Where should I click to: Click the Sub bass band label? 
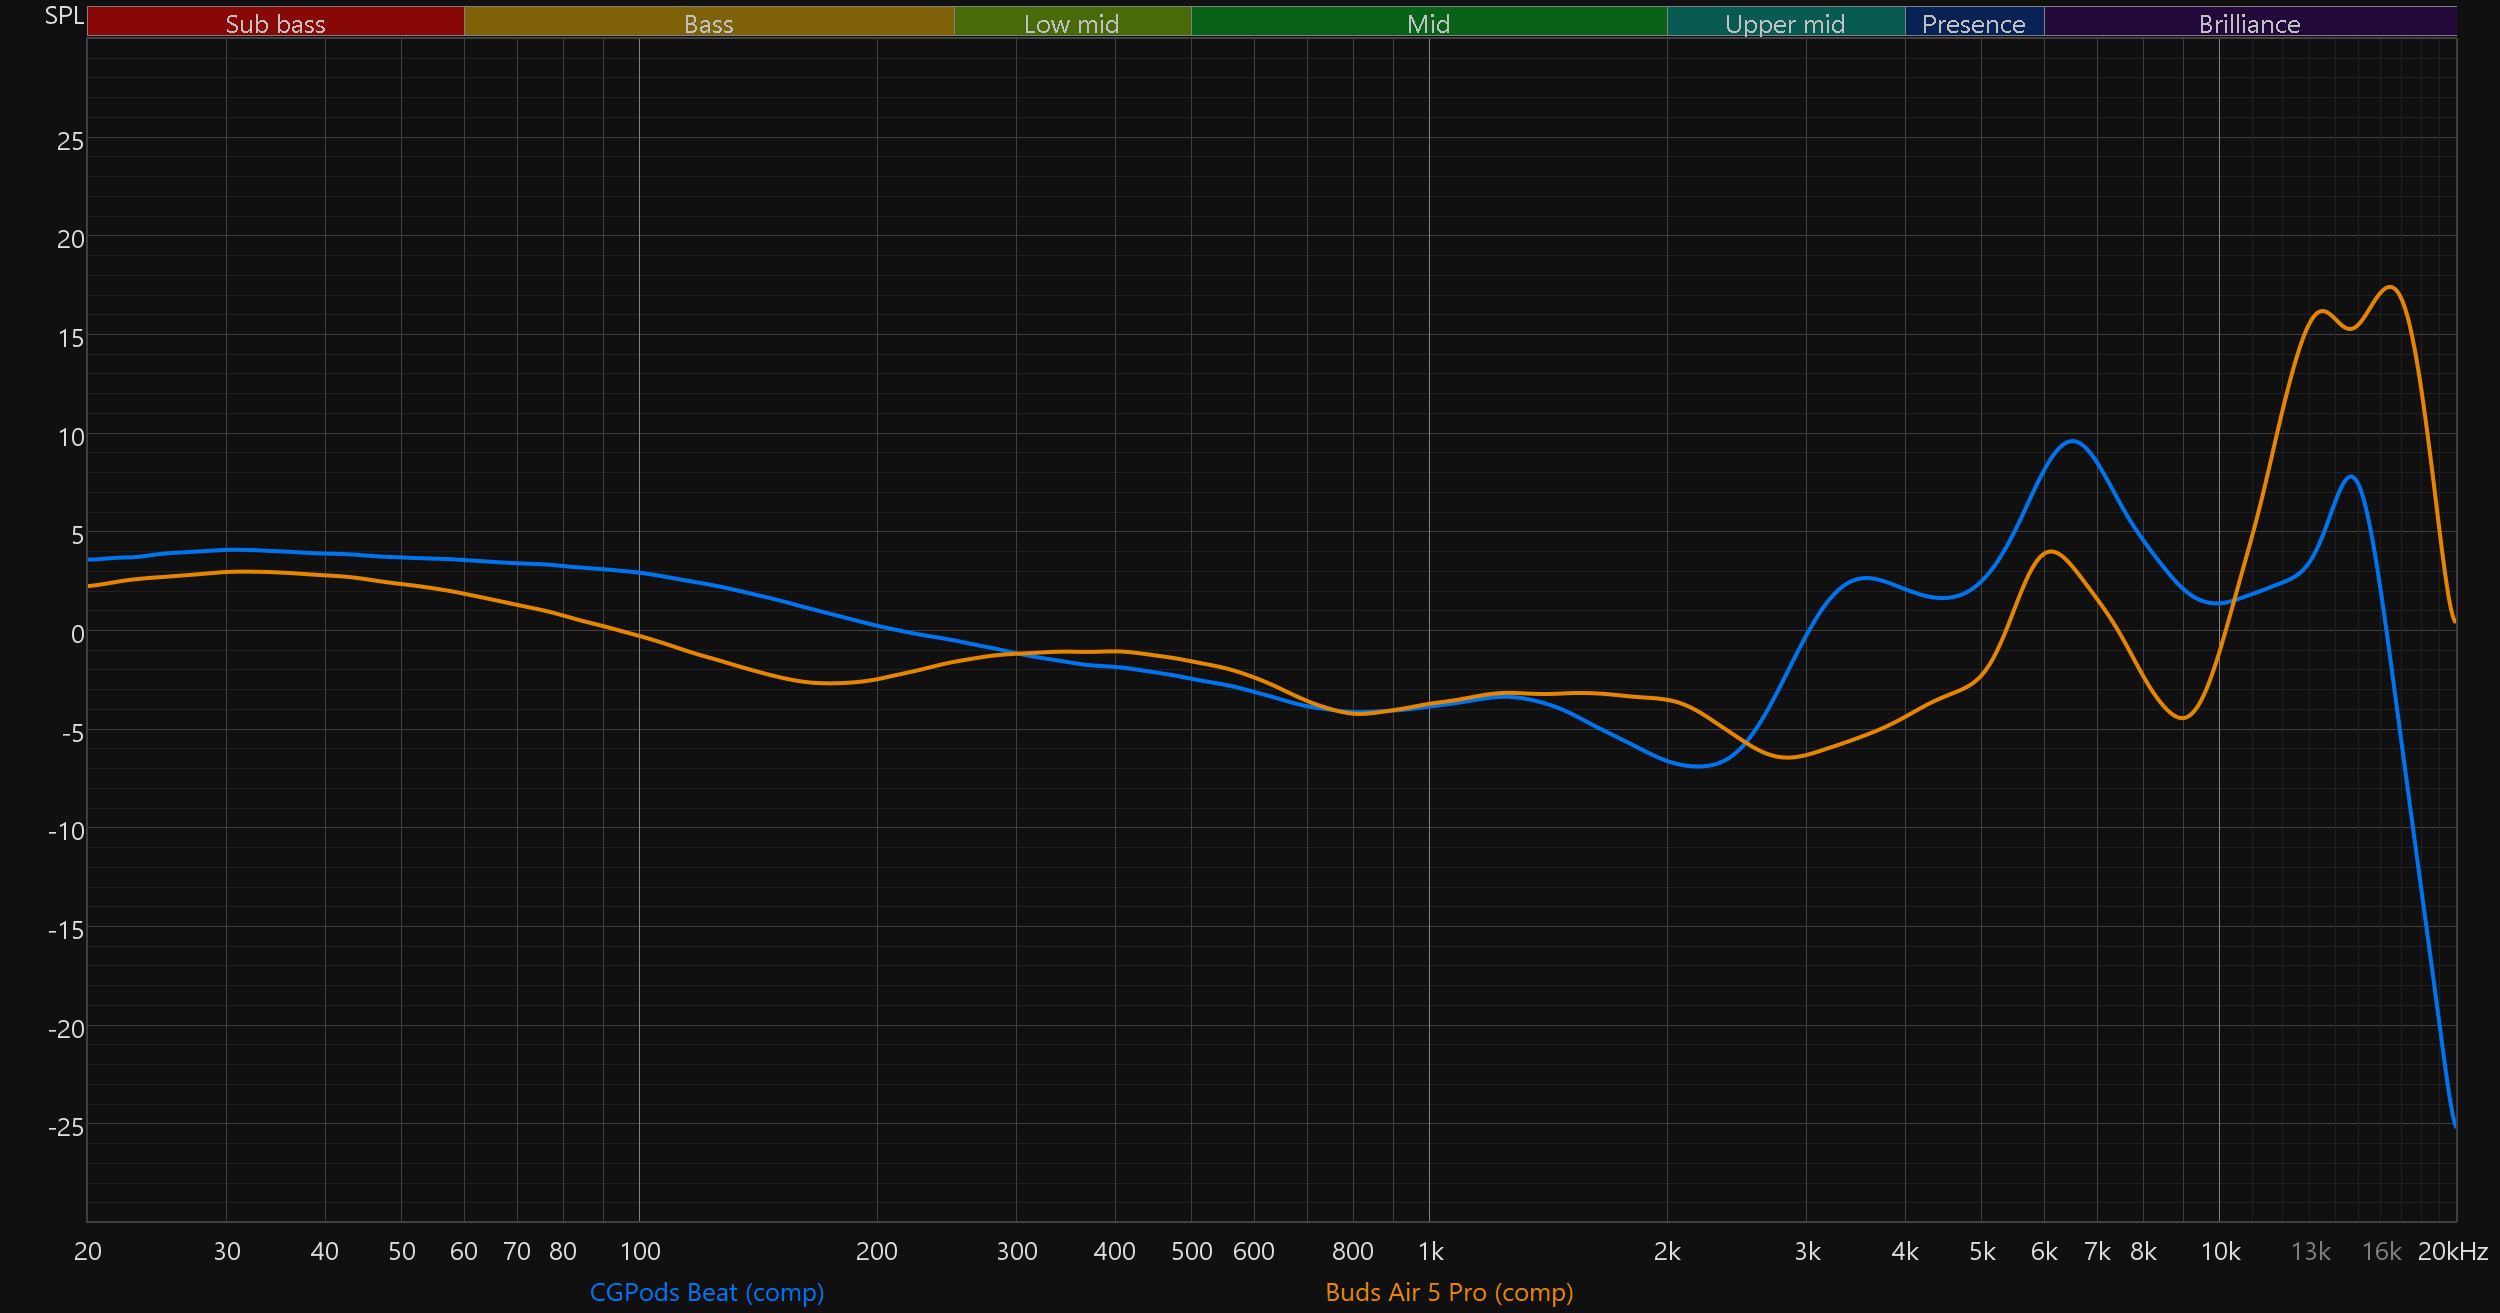click(x=275, y=23)
